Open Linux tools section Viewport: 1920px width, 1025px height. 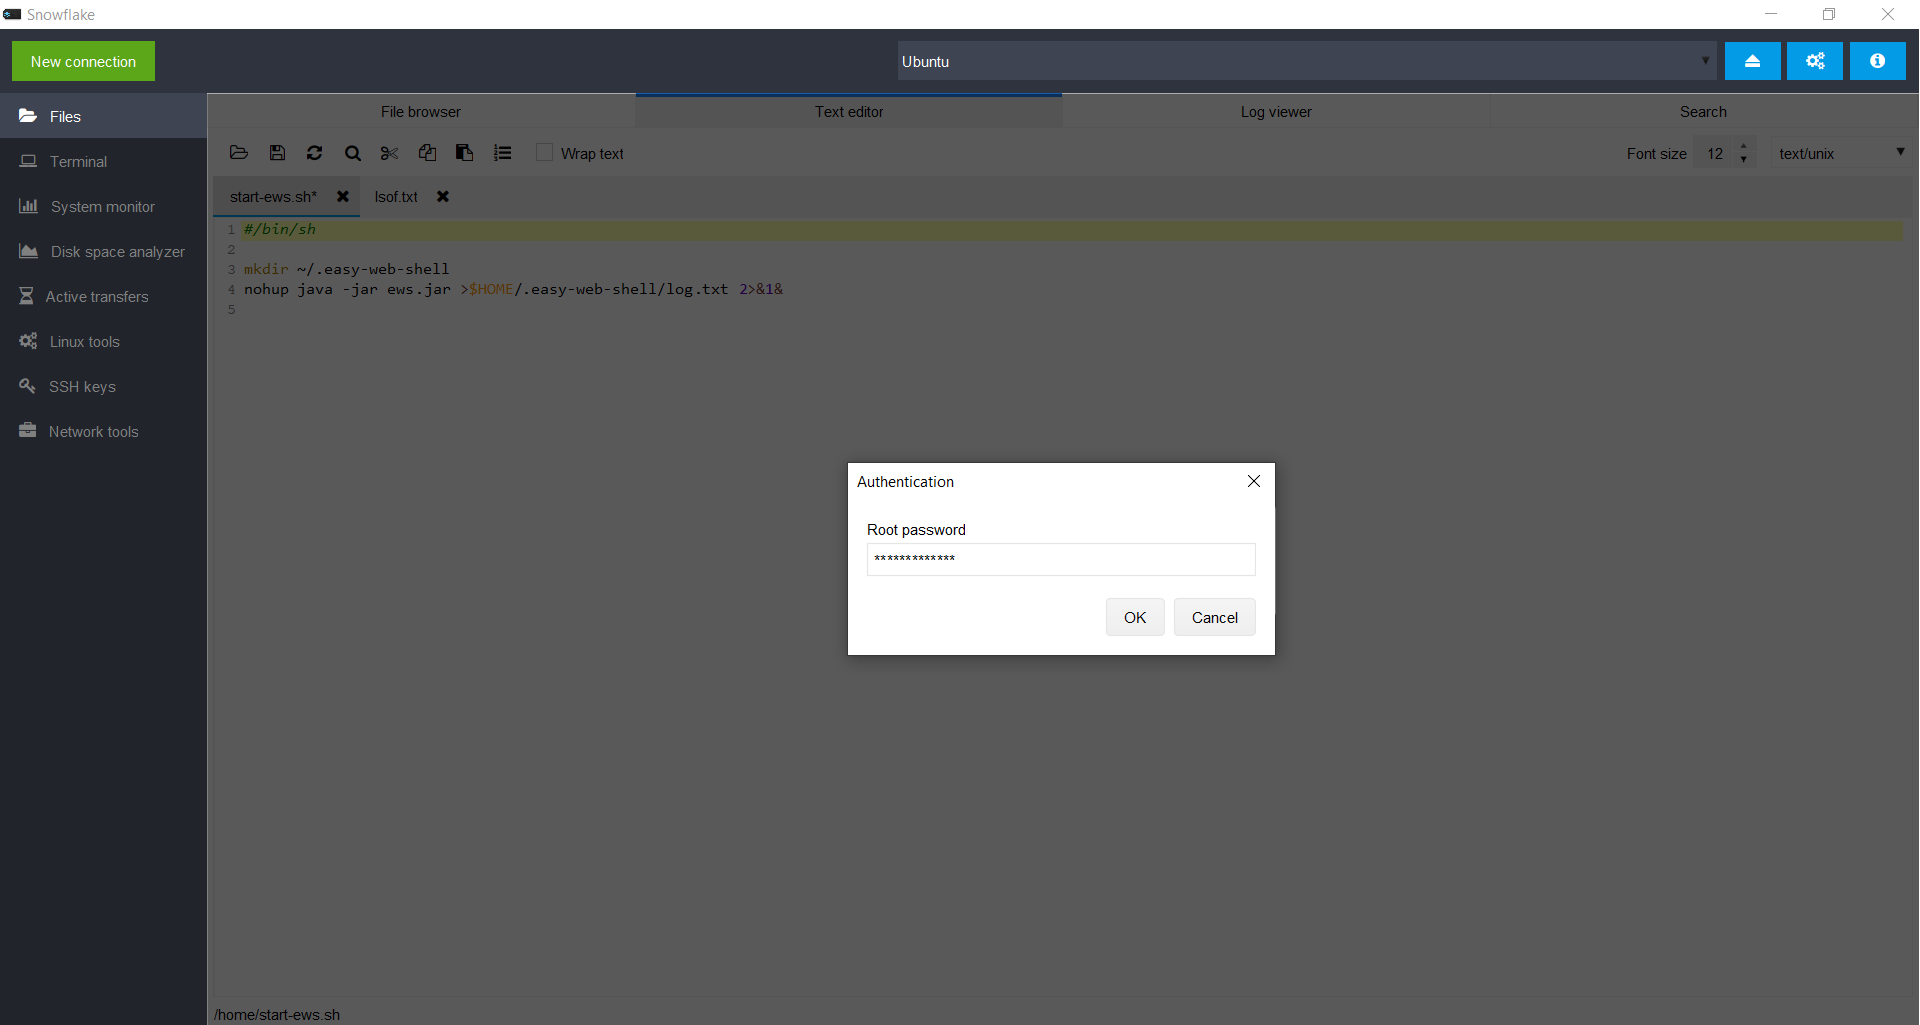(x=103, y=341)
